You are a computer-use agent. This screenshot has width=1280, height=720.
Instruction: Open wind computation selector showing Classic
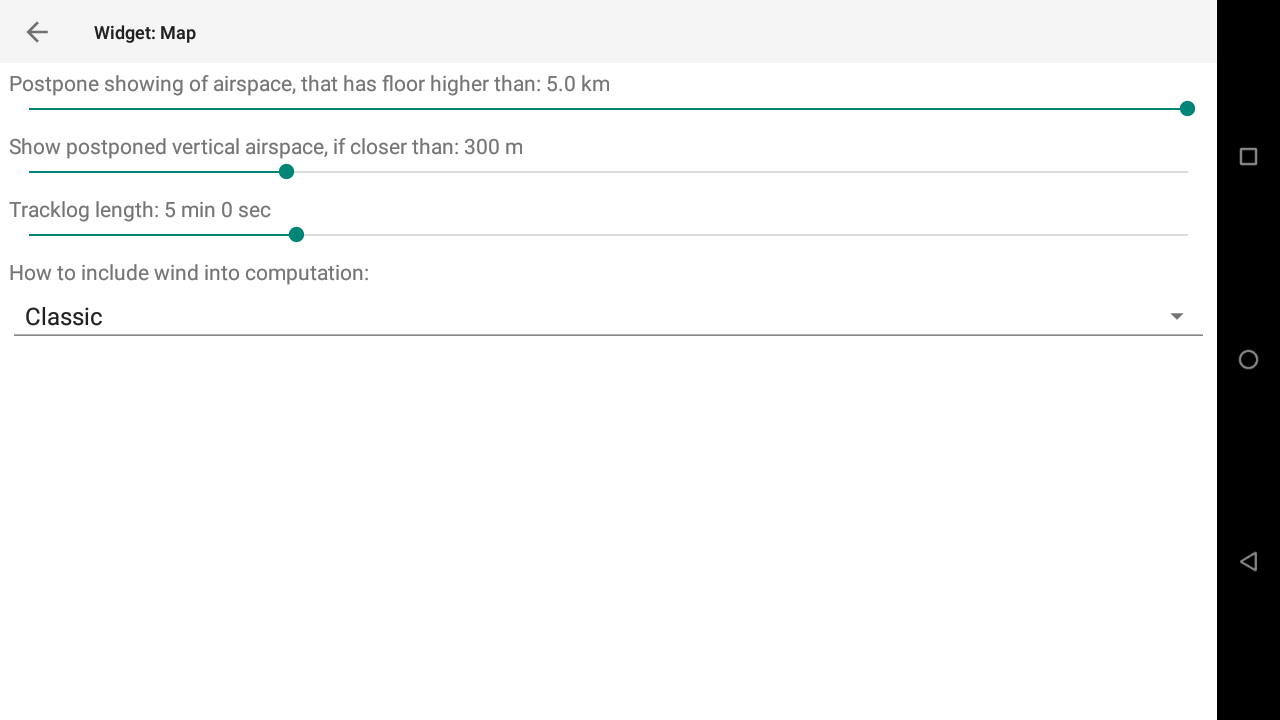pyautogui.click(x=600, y=317)
